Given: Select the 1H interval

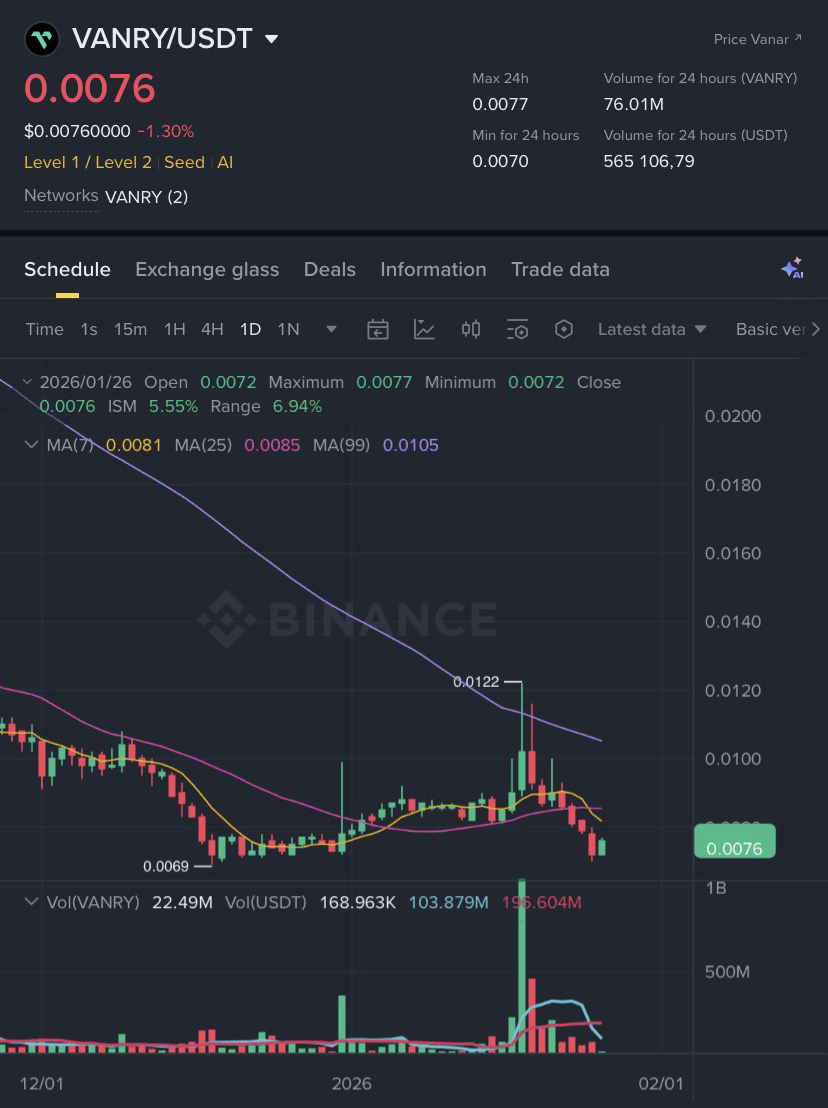Looking at the screenshot, I should 175,329.
